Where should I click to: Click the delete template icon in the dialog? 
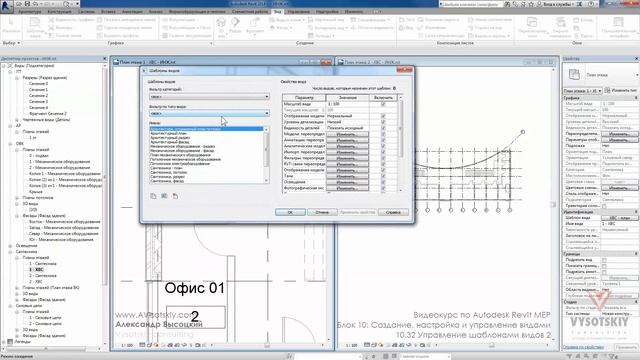(x=175, y=196)
